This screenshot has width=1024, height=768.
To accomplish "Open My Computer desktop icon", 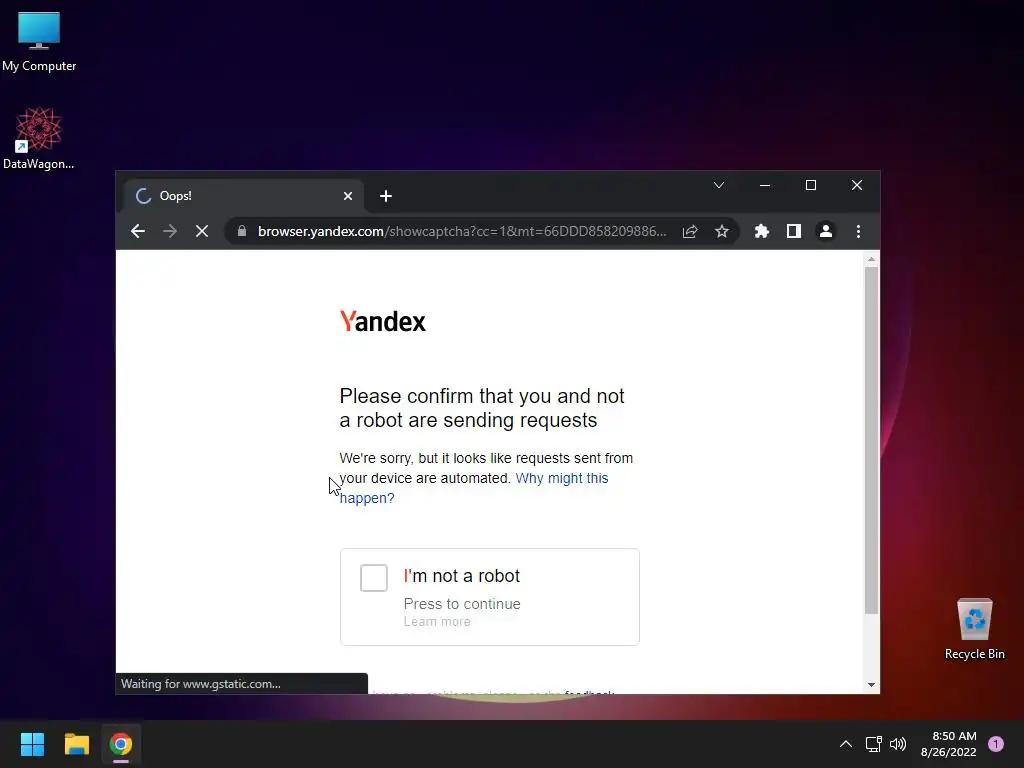I will [39, 42].
